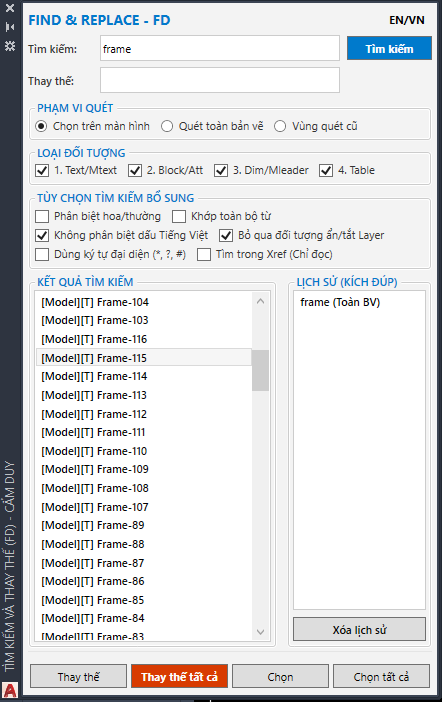442x702 pixels.
Task: Enable "Khớp toàn bộ từ" checkbox
Action: tap(179, 217)
